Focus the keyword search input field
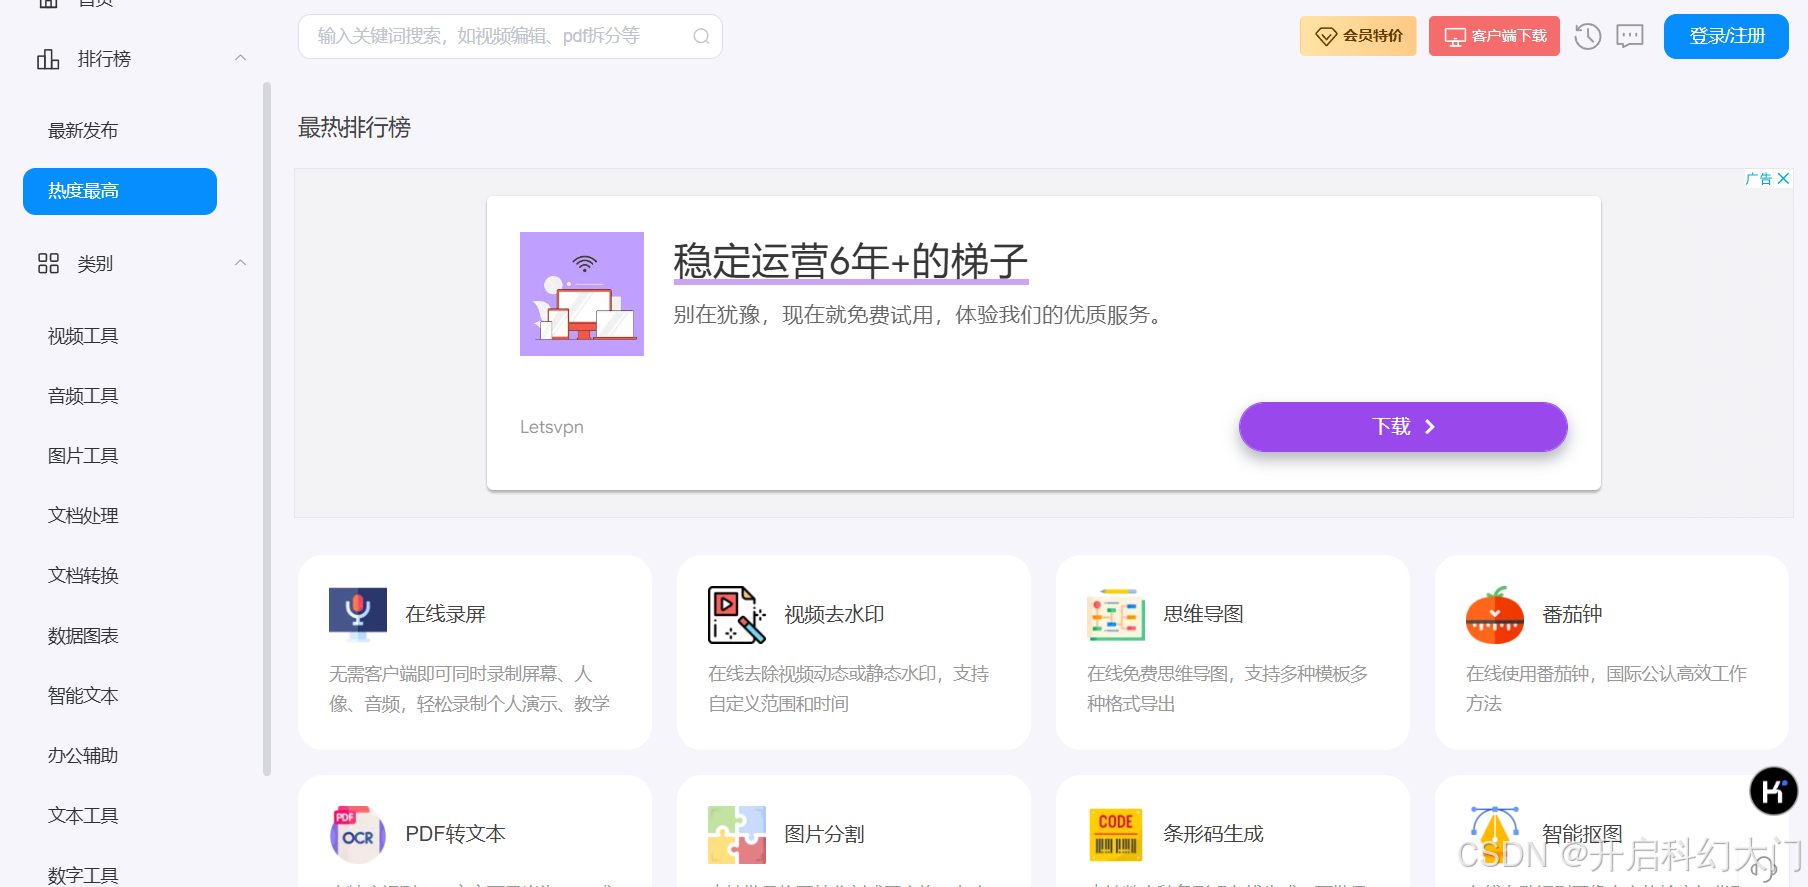Viewport: 1808px width, 887px height. pyautogui.click(x=510, y=36)
